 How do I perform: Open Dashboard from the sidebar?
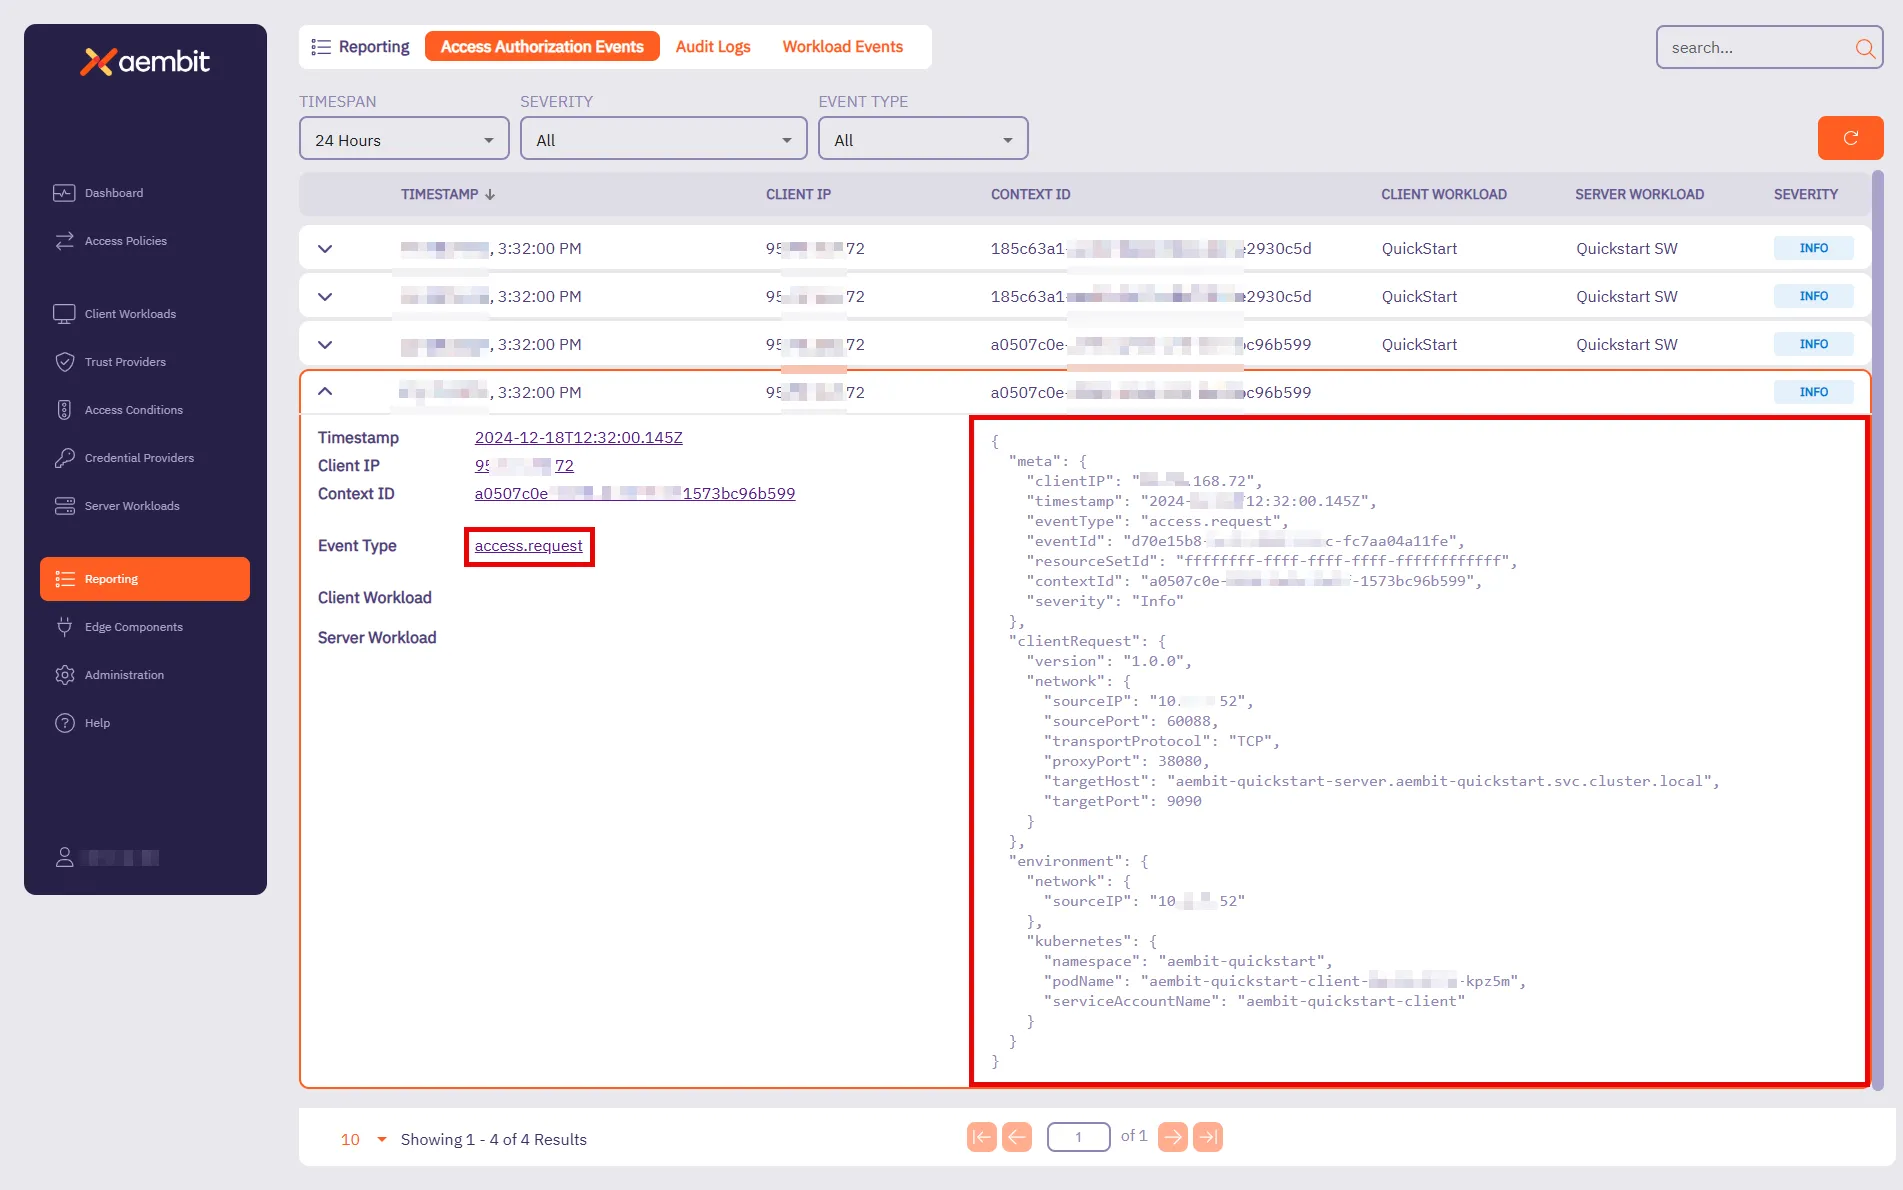click(x=113, y=193)
